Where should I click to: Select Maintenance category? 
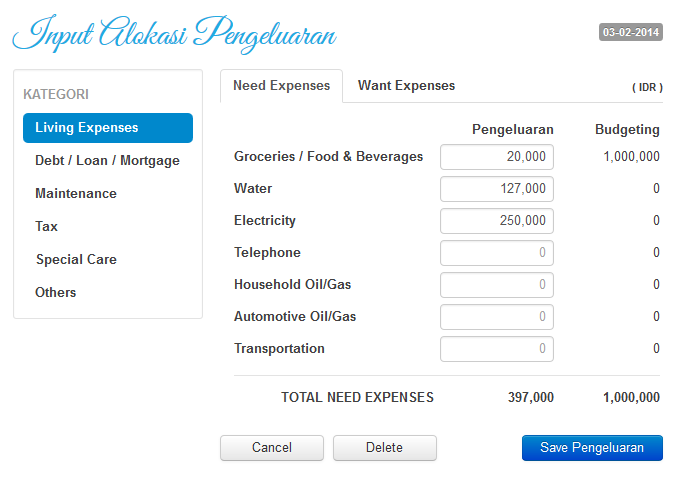(x=76, y=194)
